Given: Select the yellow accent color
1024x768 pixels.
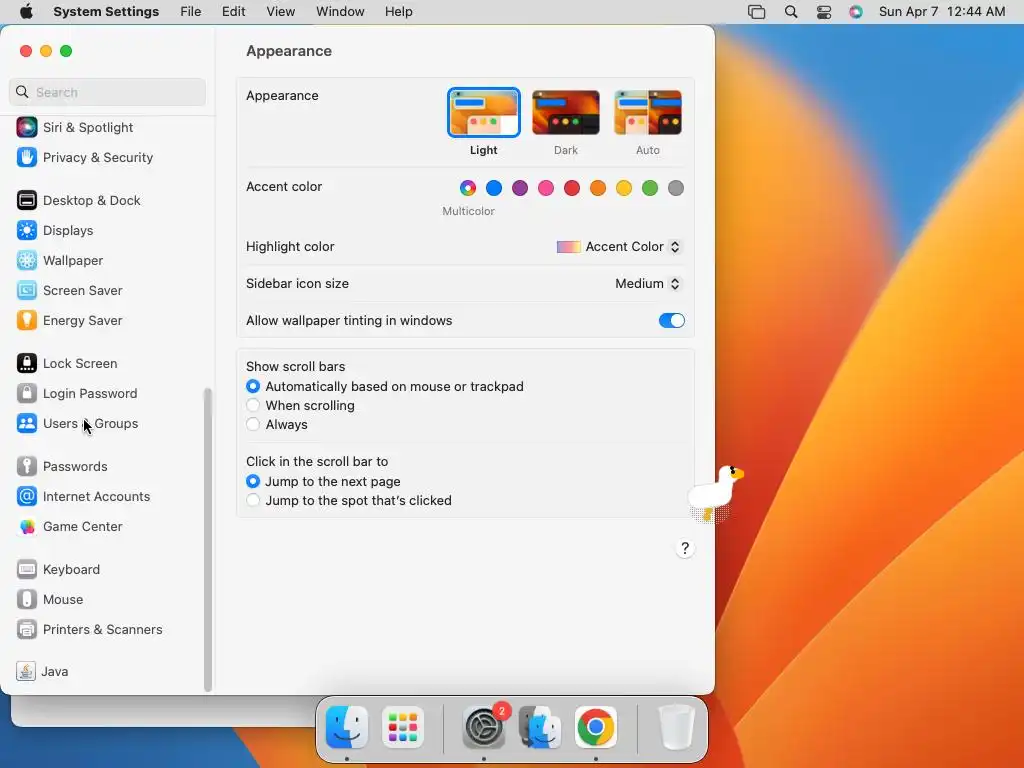Looking at the screenshot, I should 624,188.
